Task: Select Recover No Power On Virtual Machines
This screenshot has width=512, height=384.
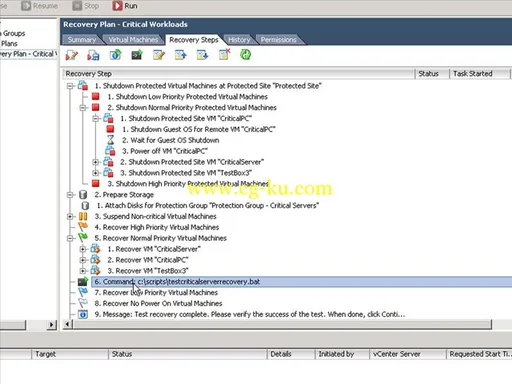Action: tap(158, 304)
